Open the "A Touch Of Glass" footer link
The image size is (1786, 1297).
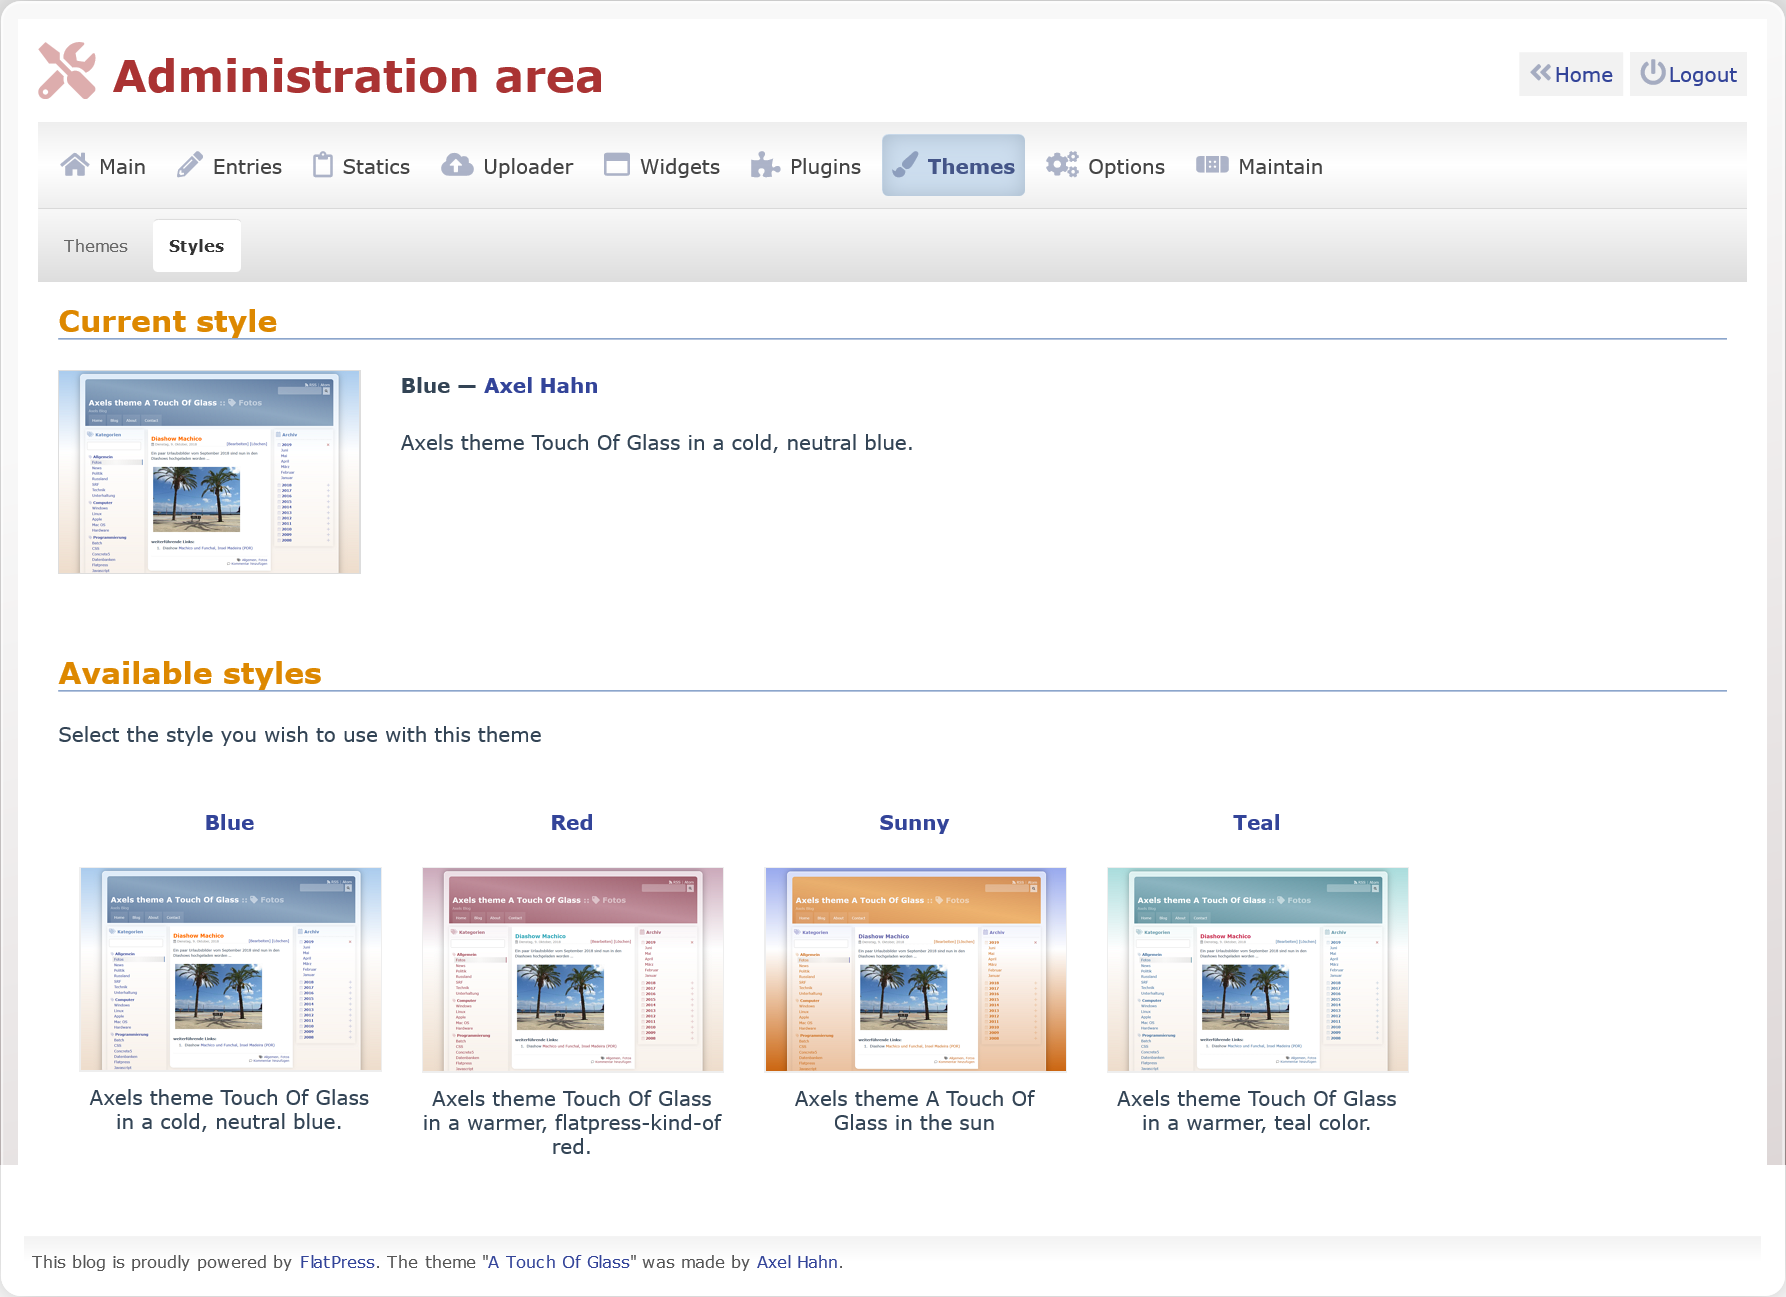coord(560,1262)
